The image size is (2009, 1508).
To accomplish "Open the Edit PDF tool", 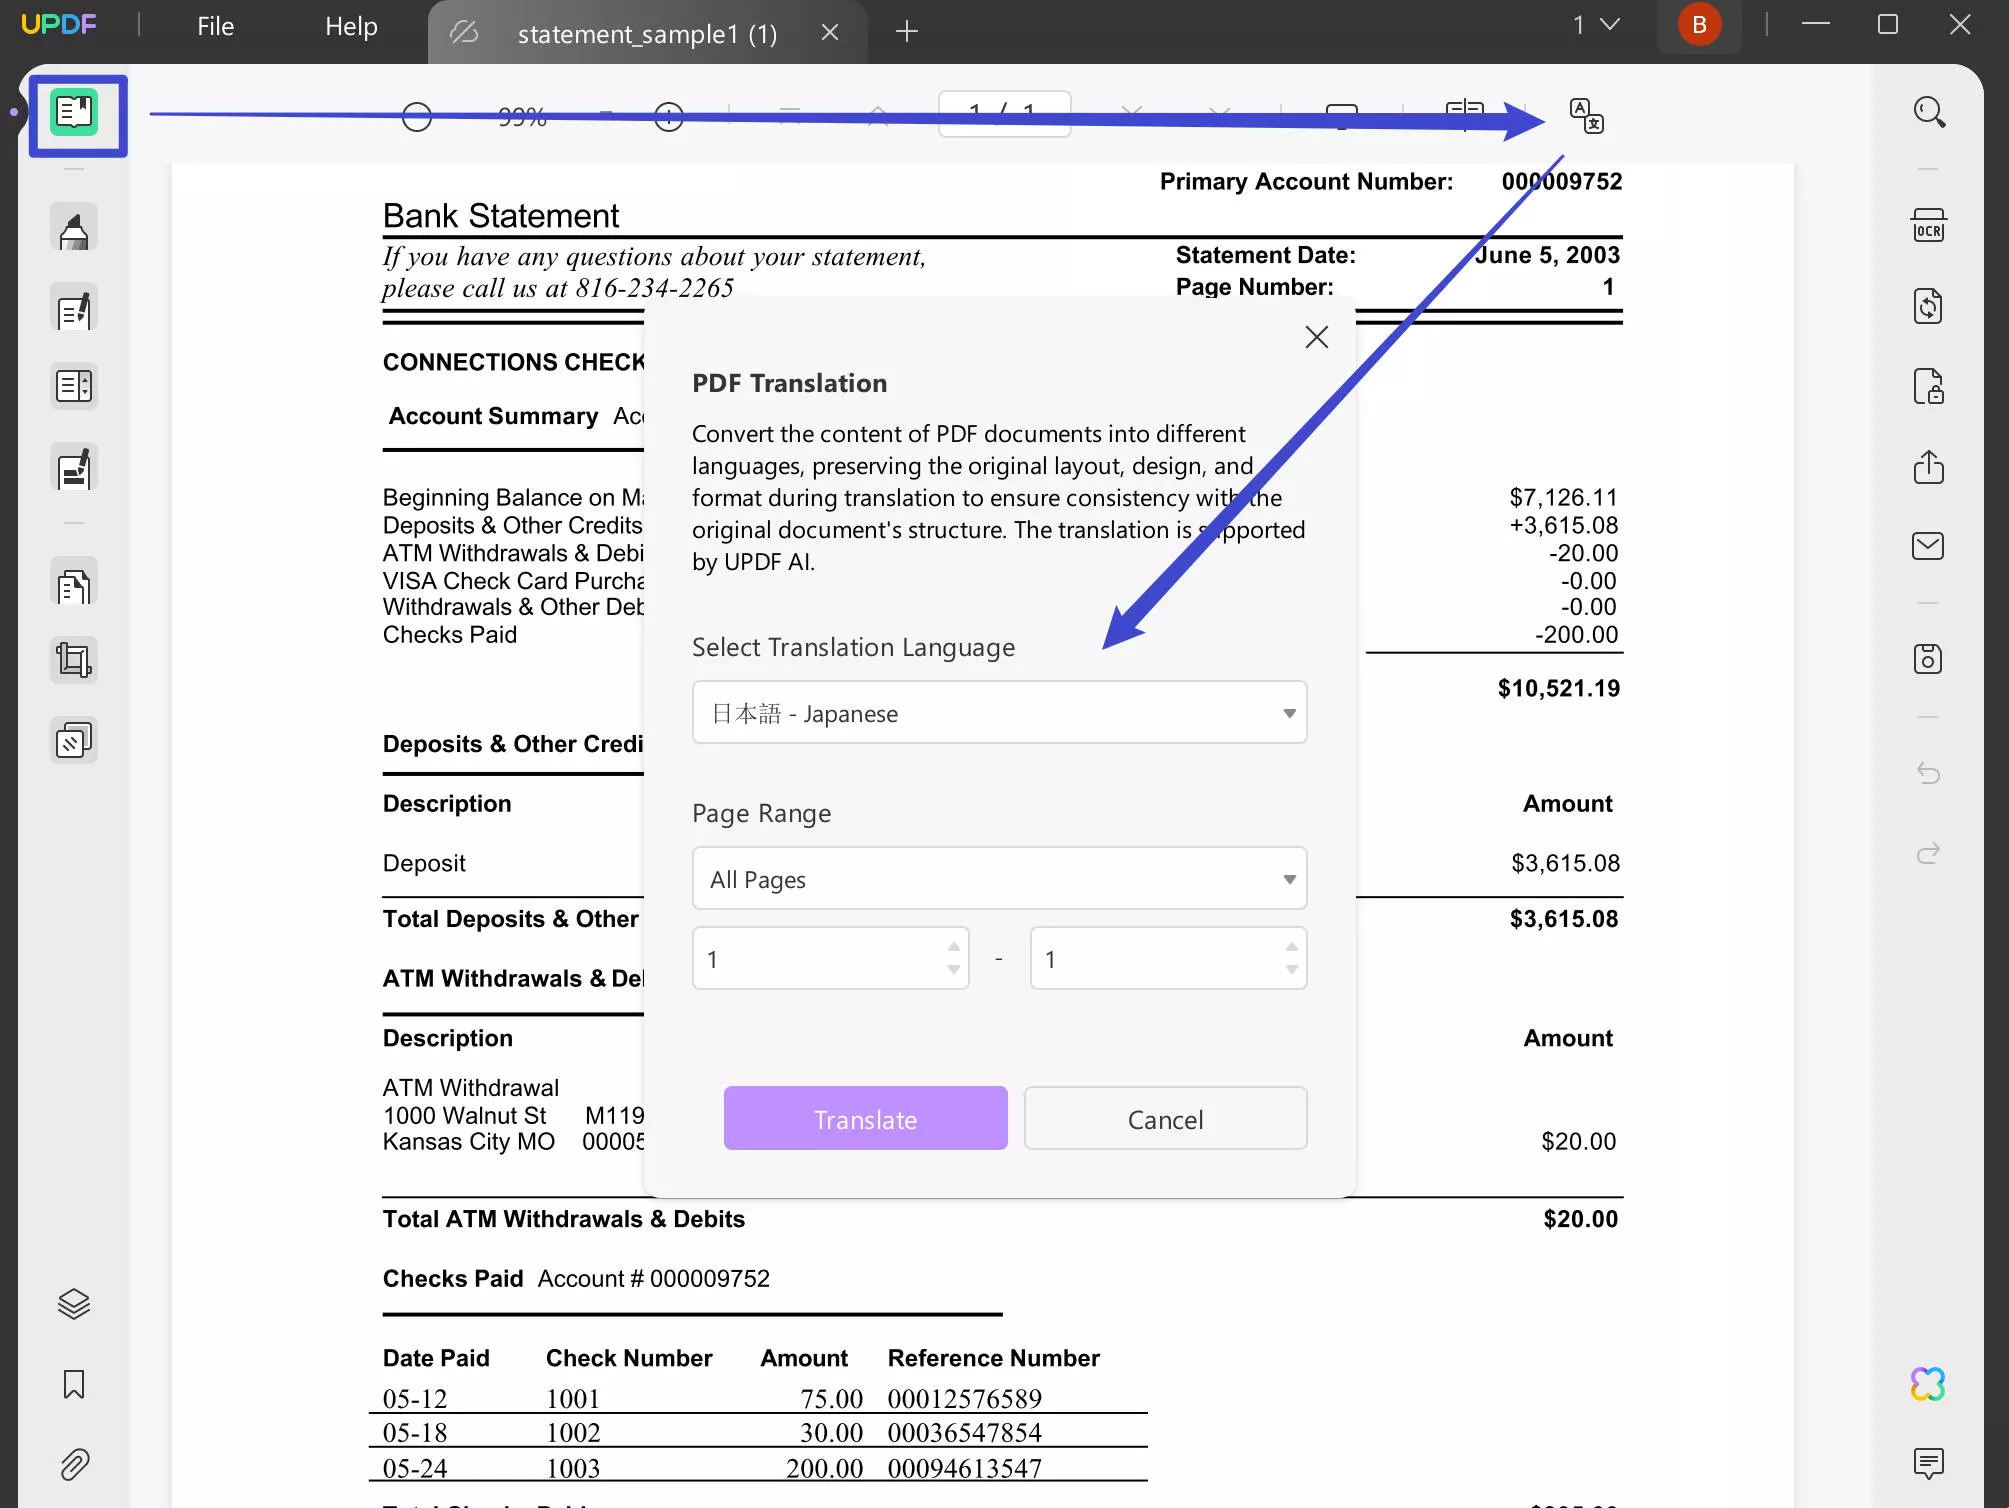I will coord(74,308).
